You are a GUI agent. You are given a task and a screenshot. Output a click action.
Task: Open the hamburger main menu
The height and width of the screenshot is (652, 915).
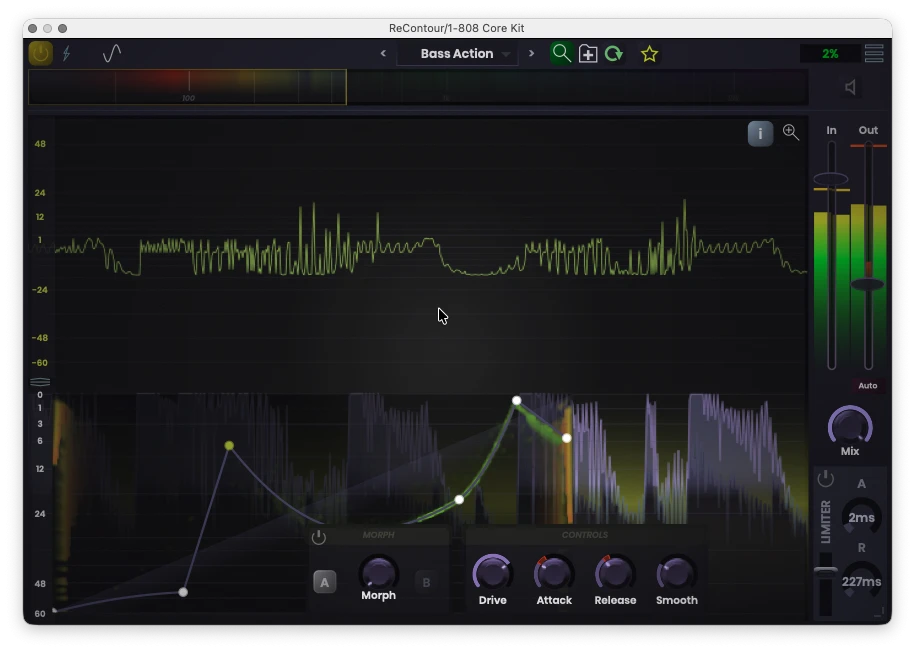click(874, 54)
